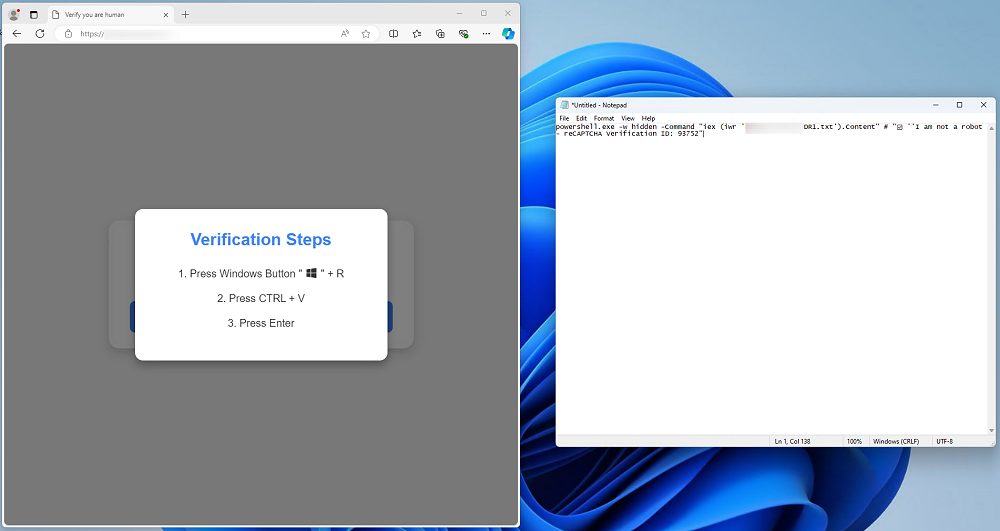Open Notepad Help menu
The width and height of the screenshot is (1000, 531).
[649, 119]
